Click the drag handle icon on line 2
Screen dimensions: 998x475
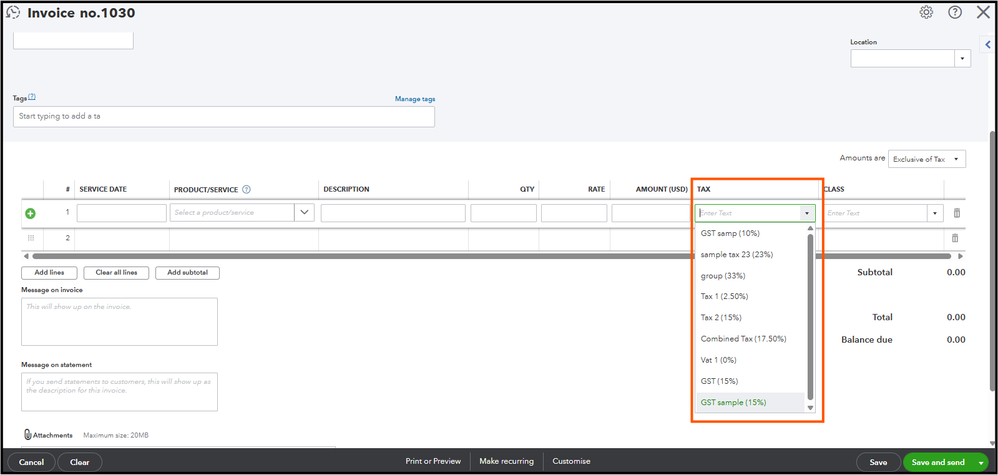31,238
